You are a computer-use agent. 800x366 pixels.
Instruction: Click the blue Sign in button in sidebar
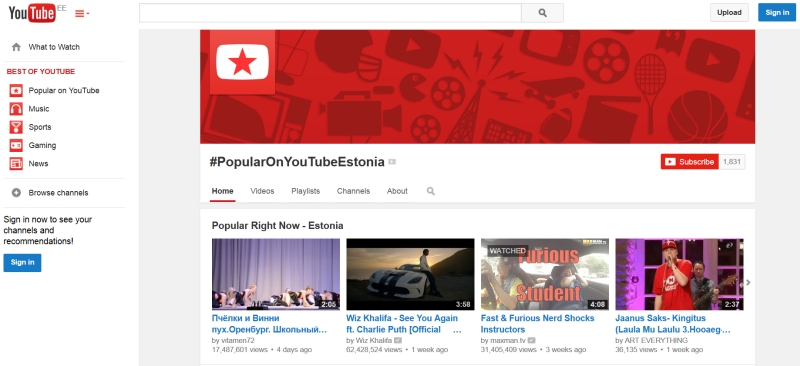click(22, 262)
